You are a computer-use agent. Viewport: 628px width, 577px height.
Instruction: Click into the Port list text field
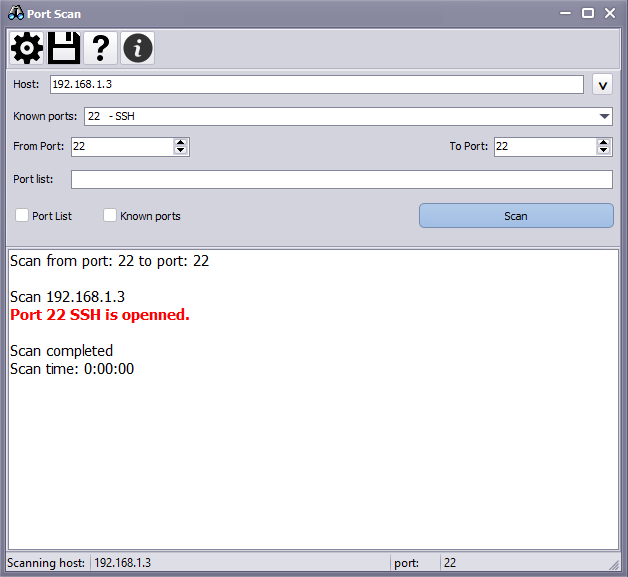pyautogui.click(x=342, y=179)
